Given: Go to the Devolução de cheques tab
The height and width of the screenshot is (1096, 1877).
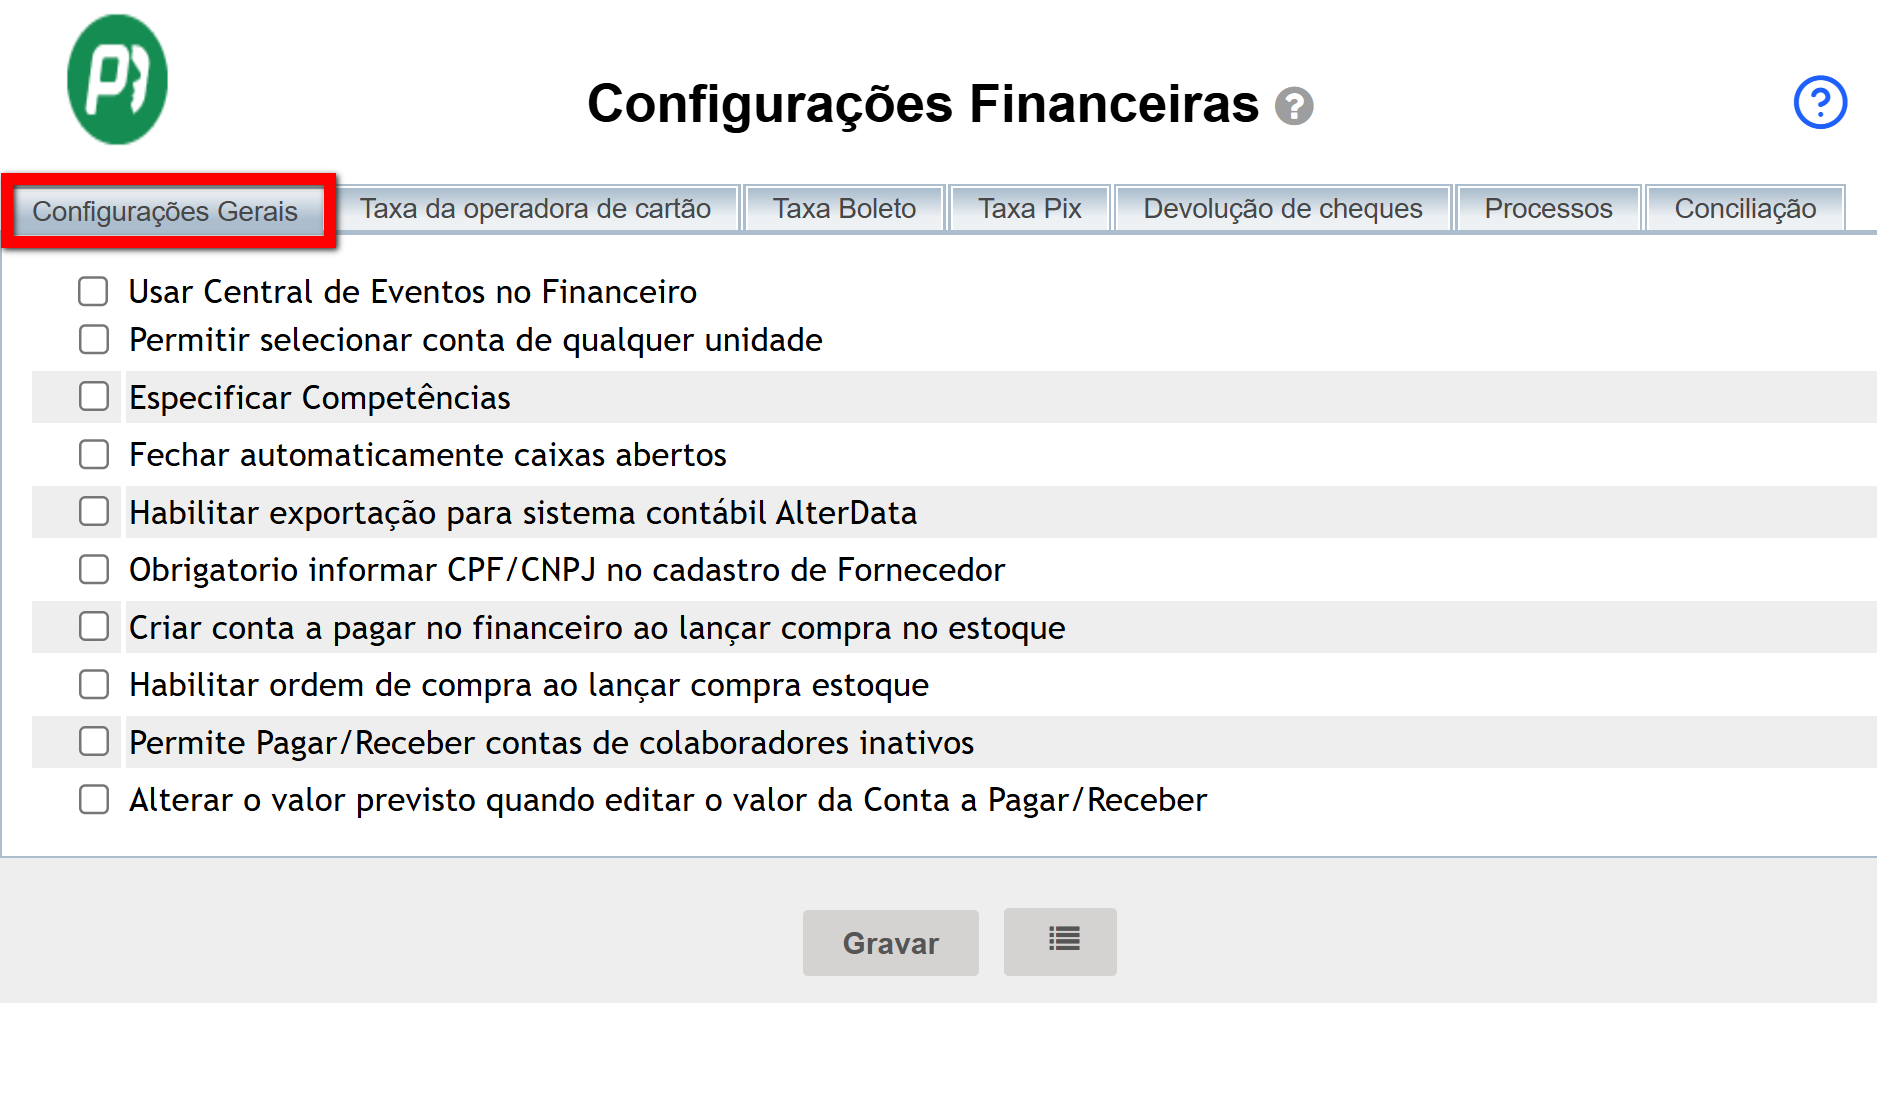Looking at the screenshot, I should coord(1282,209).
